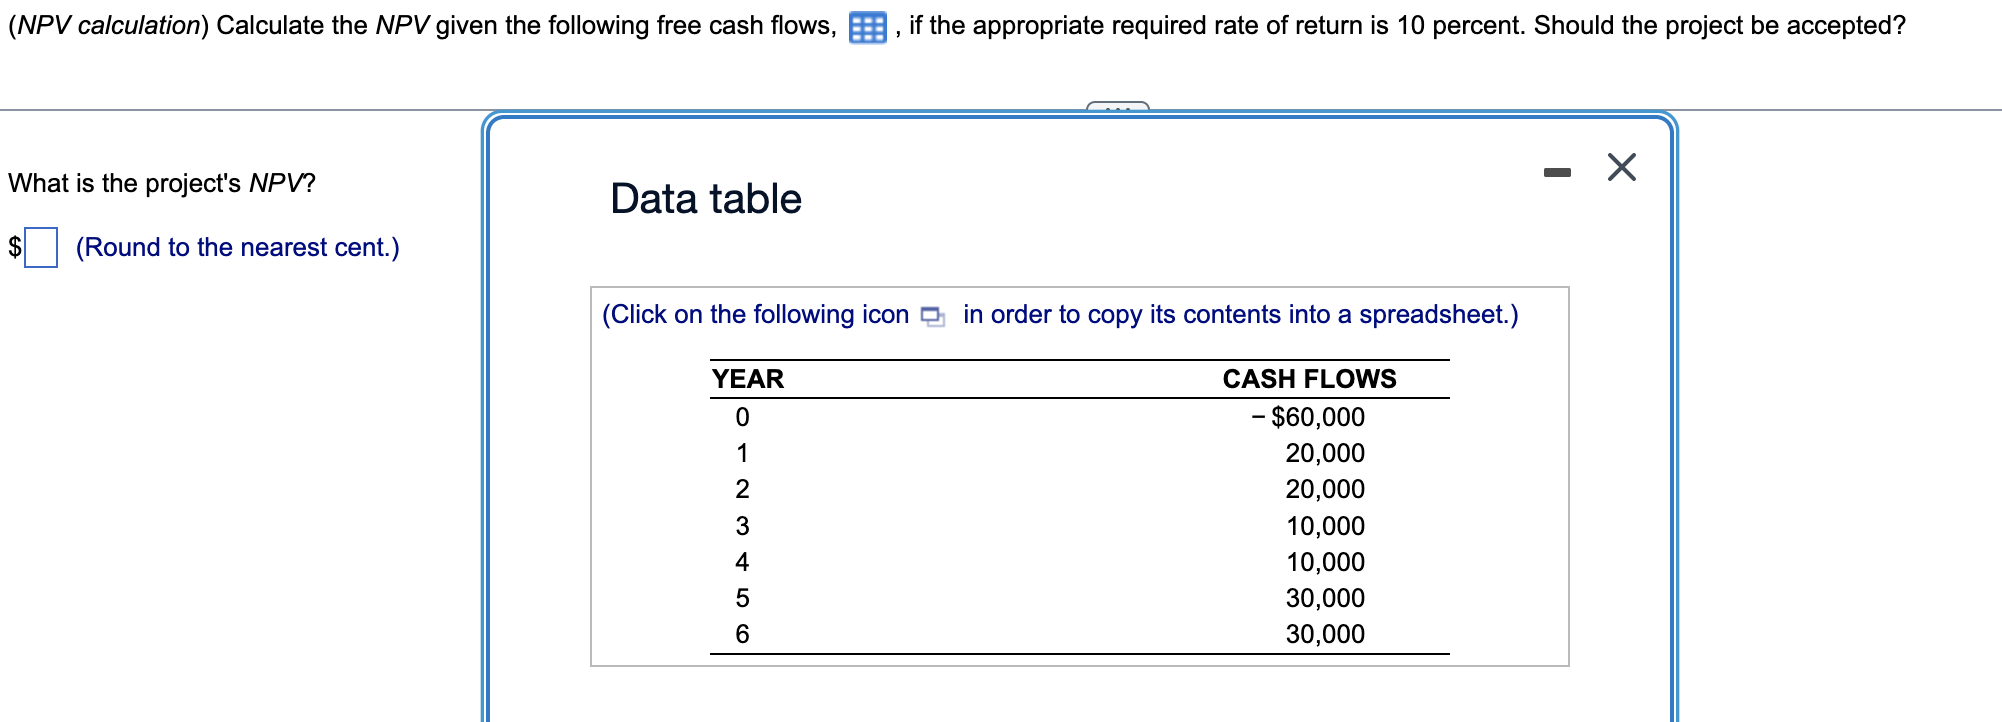2002x722 pixels.
Task: Select the -$60,000 cash flow value
Action: pos(1308,417)
